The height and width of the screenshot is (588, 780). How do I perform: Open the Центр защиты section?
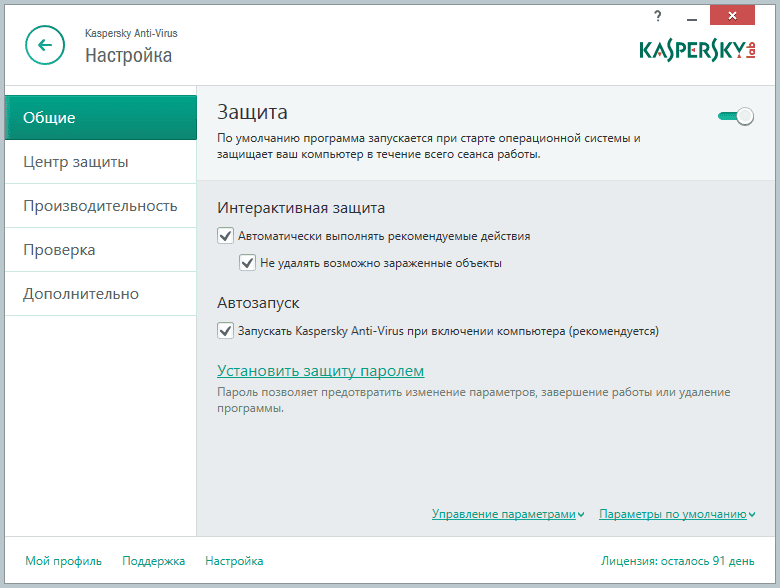click(x=101, y=162)
